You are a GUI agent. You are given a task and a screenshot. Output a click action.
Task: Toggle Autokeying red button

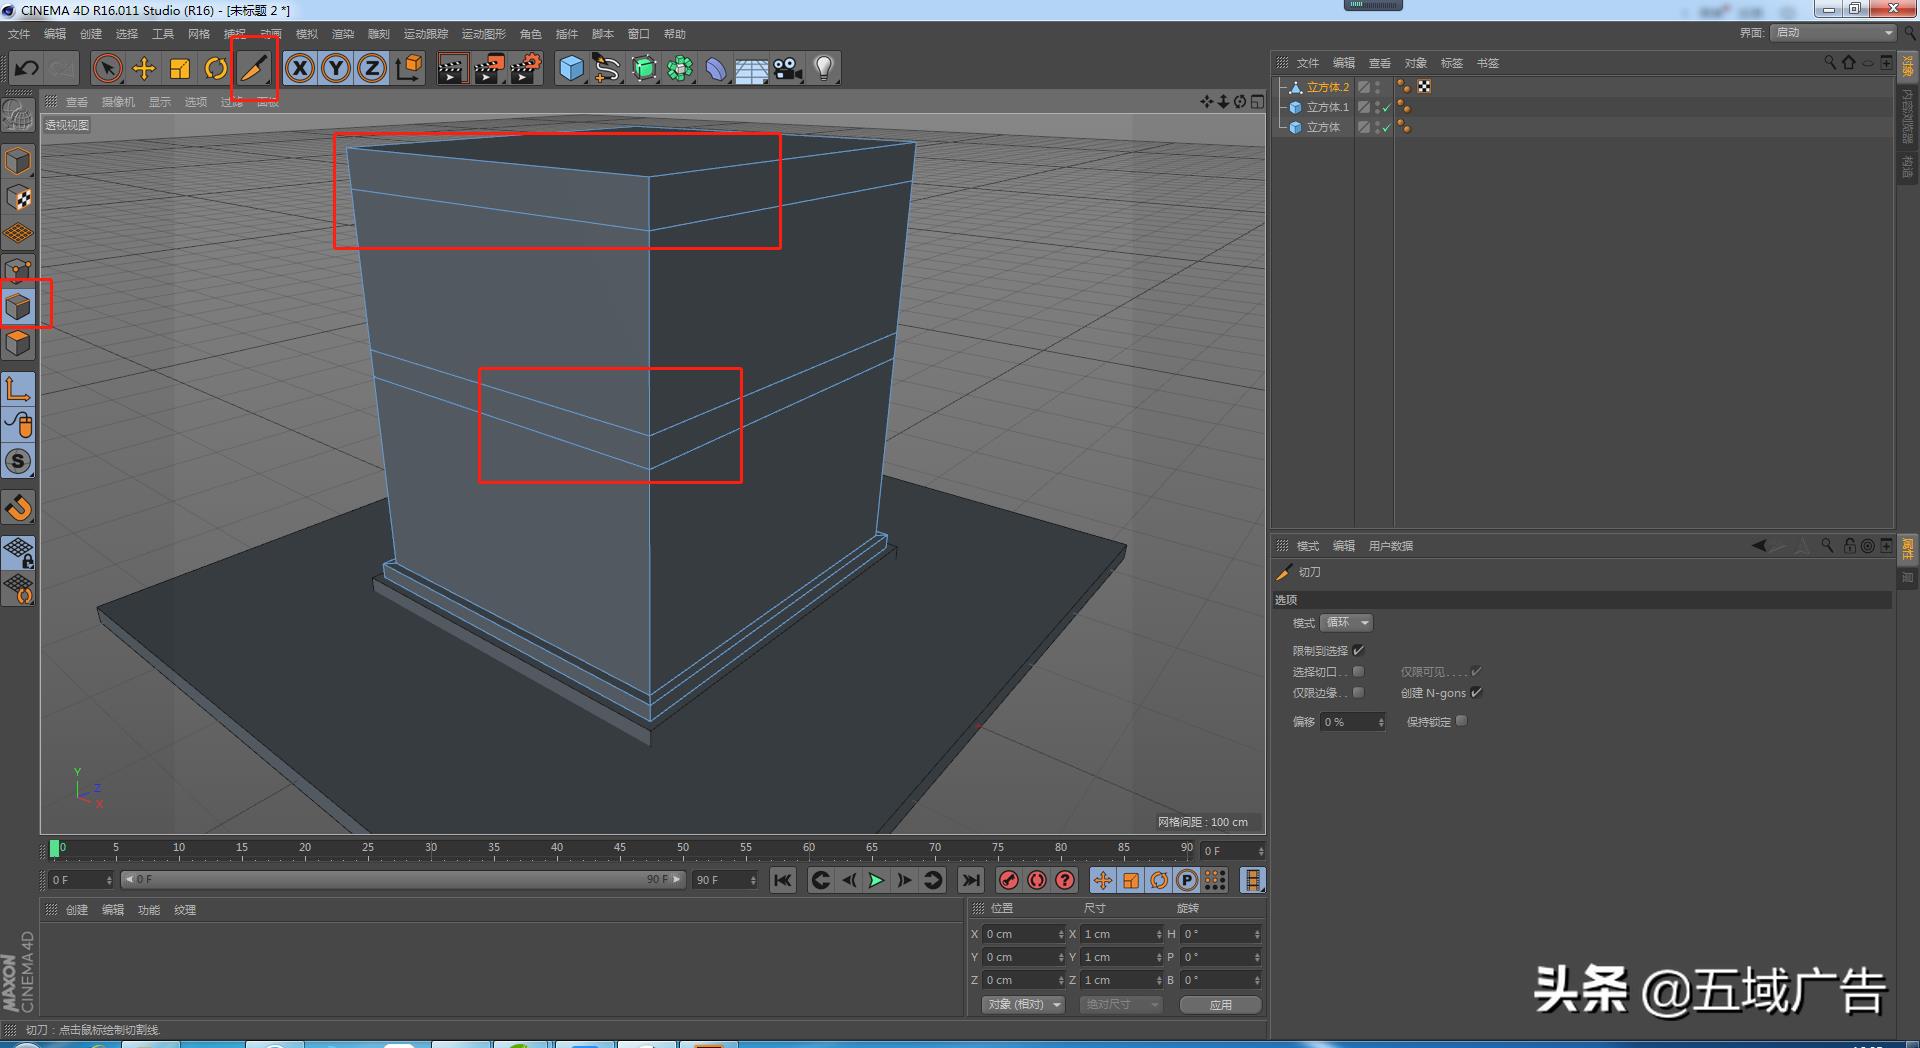(1037, 880)
